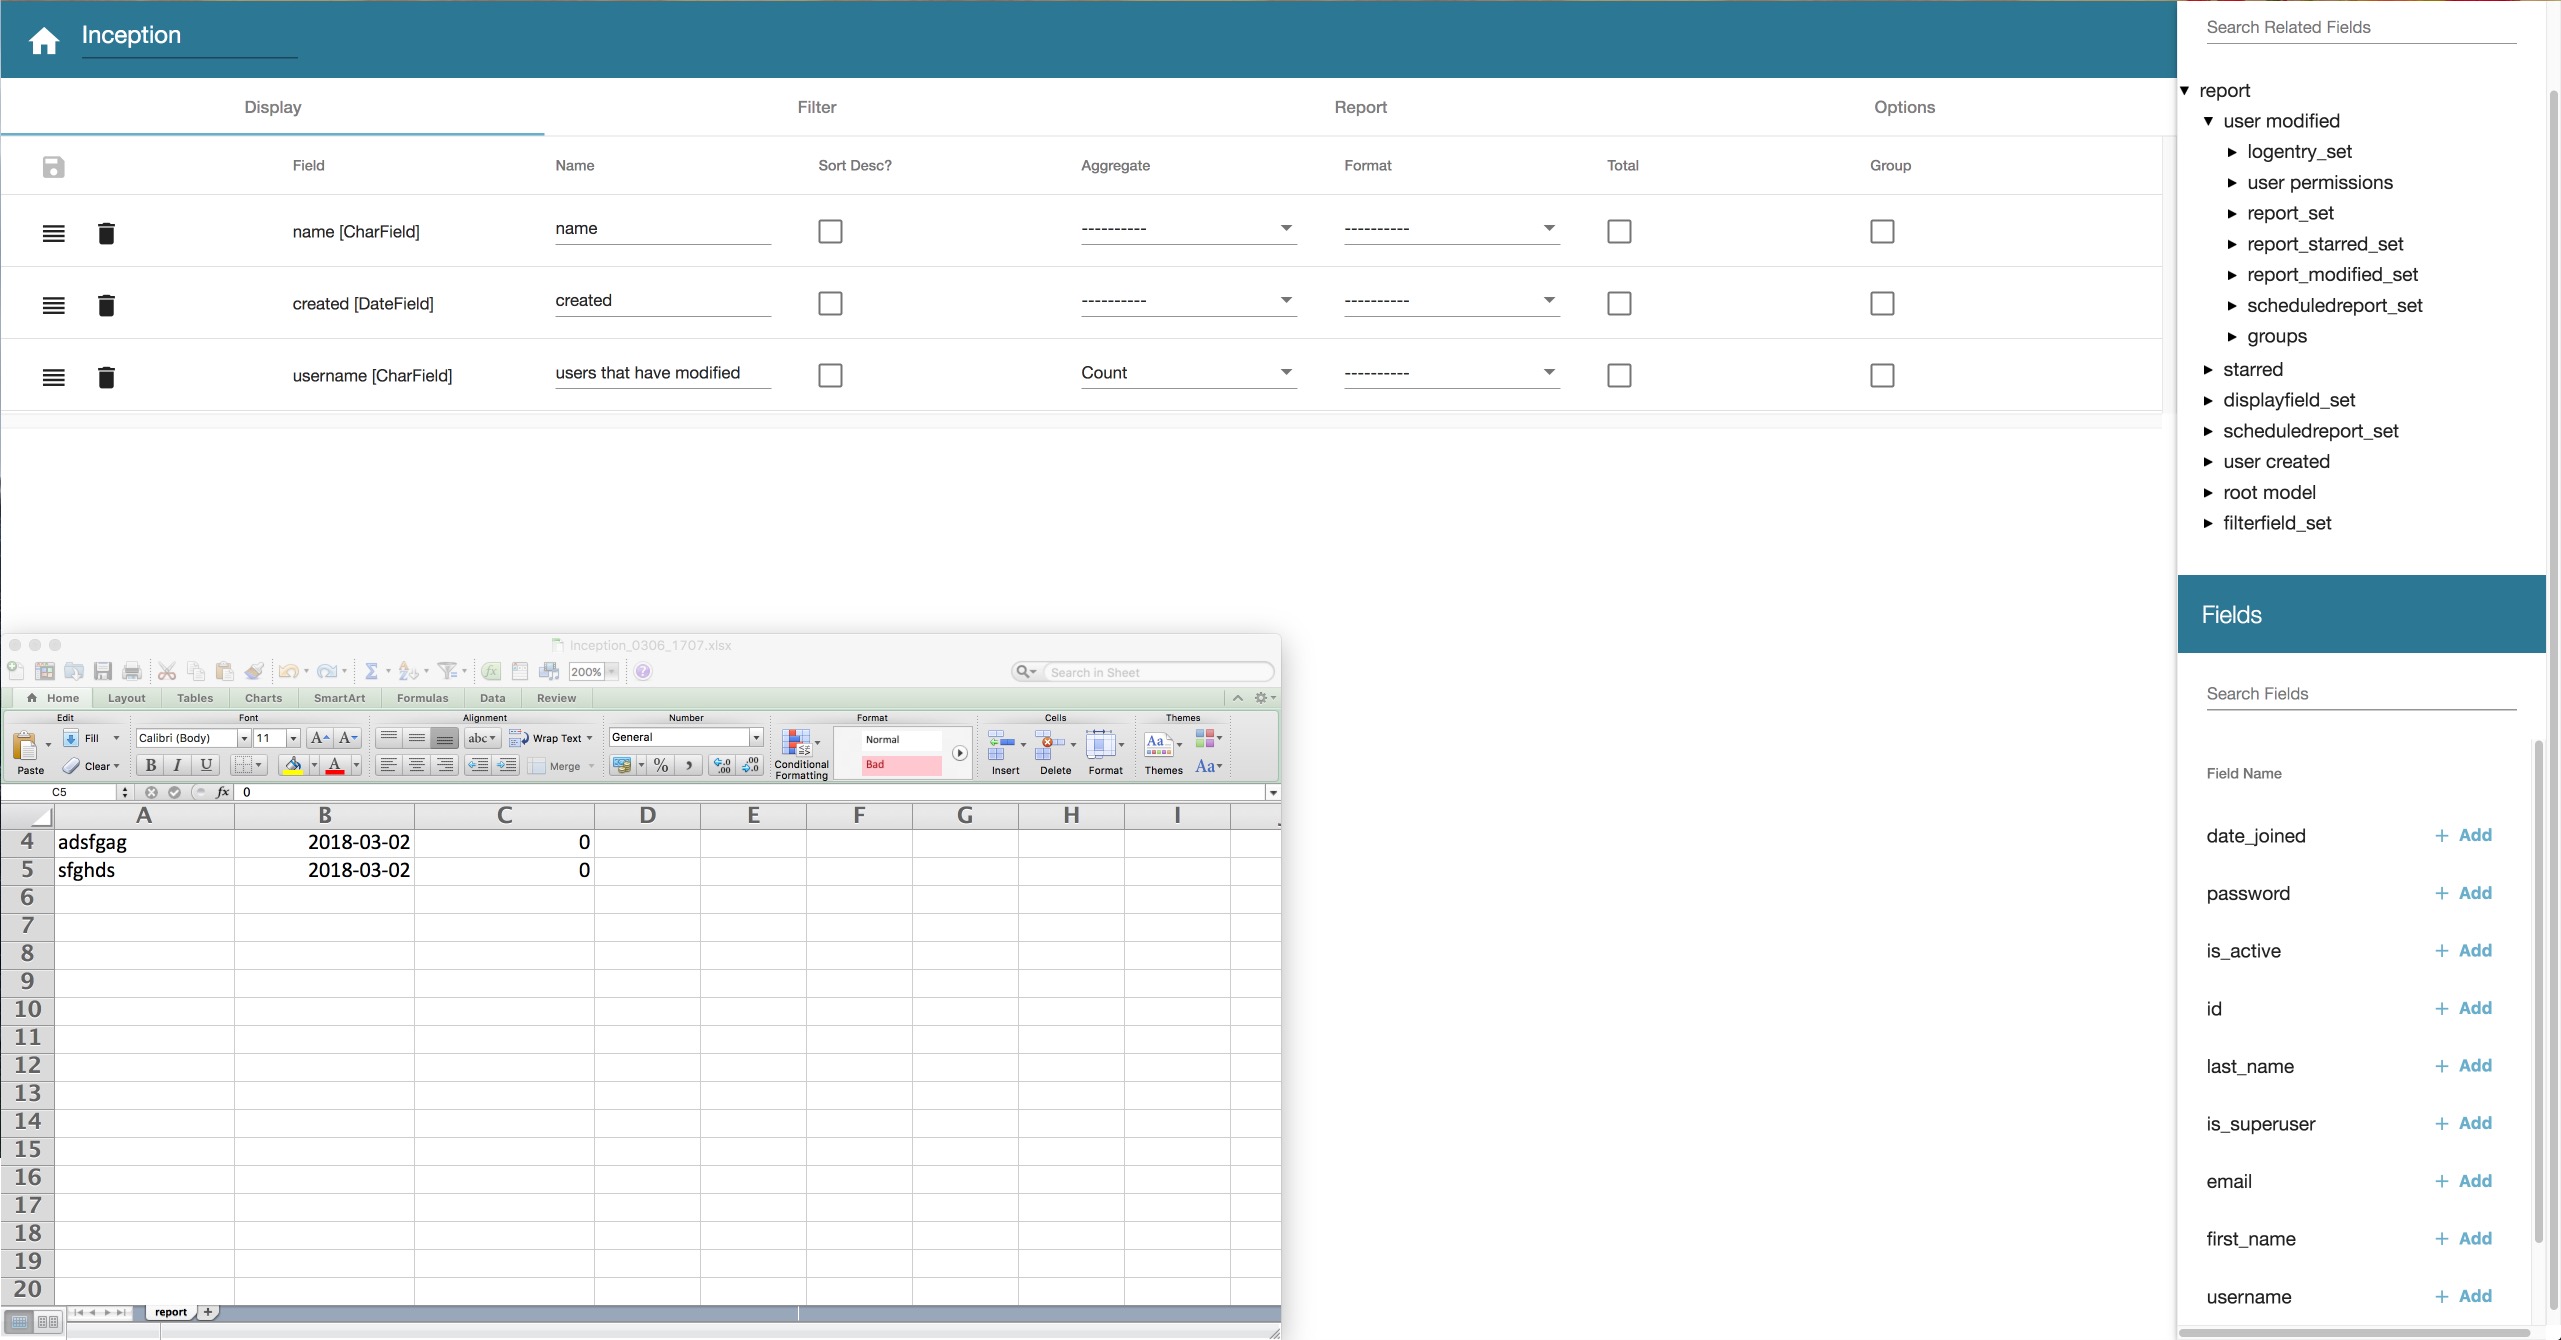This screenshot has width=2561, height=1340.
Task: Delete the username CharField row
Action: pos(106,377)
